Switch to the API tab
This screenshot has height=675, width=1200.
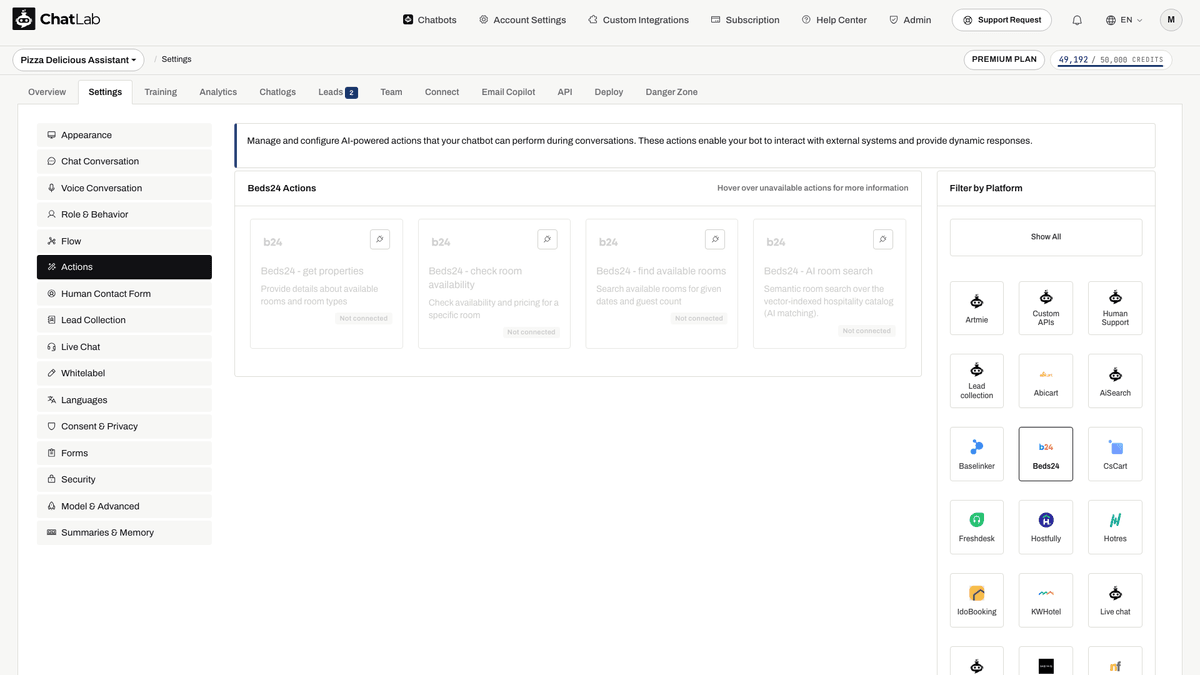coord(565,92)
